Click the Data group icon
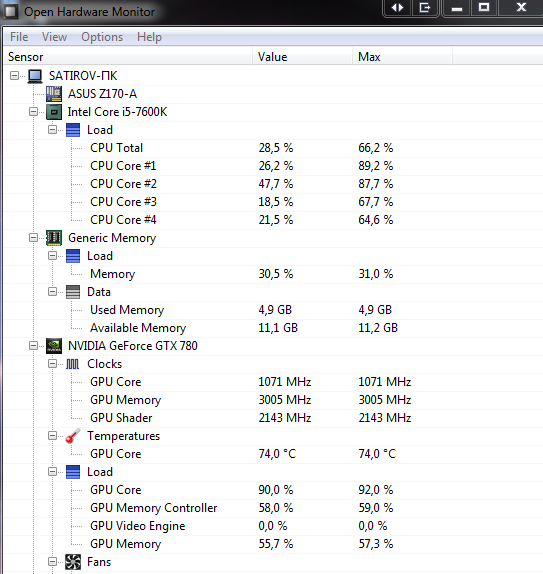 click(x=73, y=292)
